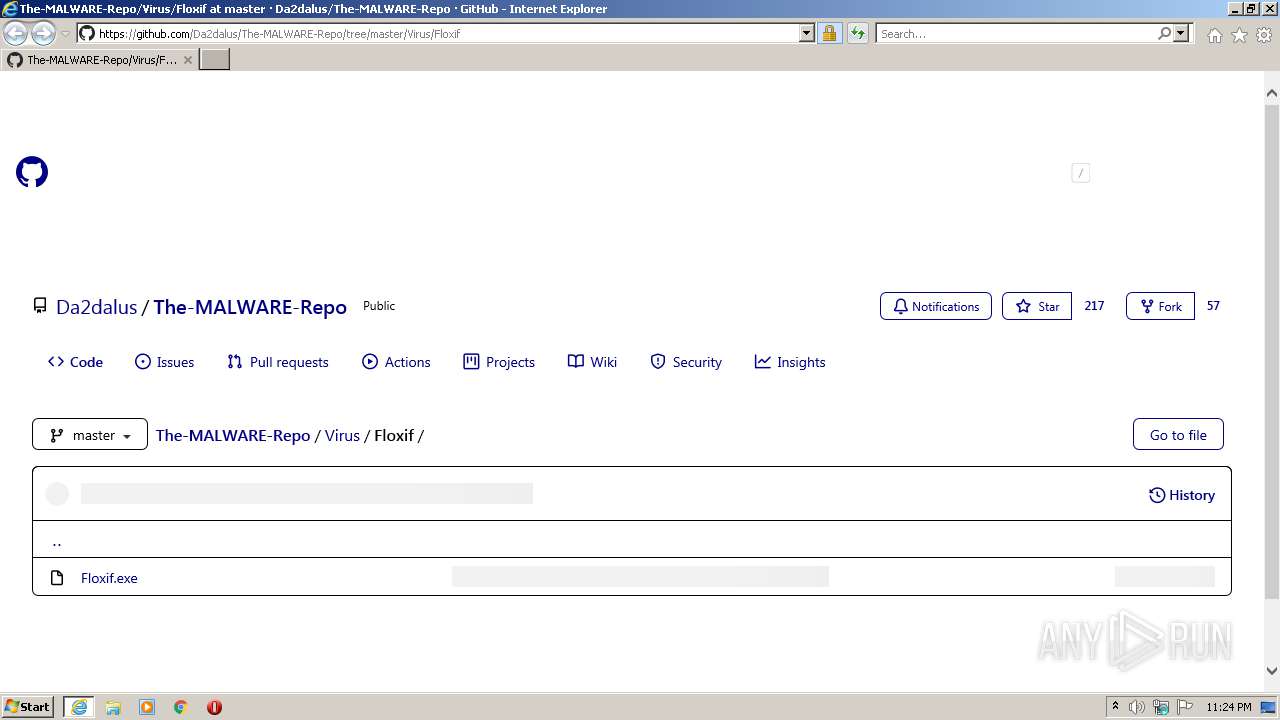Open the Da2dalus owner link

[x=96, y=307]
